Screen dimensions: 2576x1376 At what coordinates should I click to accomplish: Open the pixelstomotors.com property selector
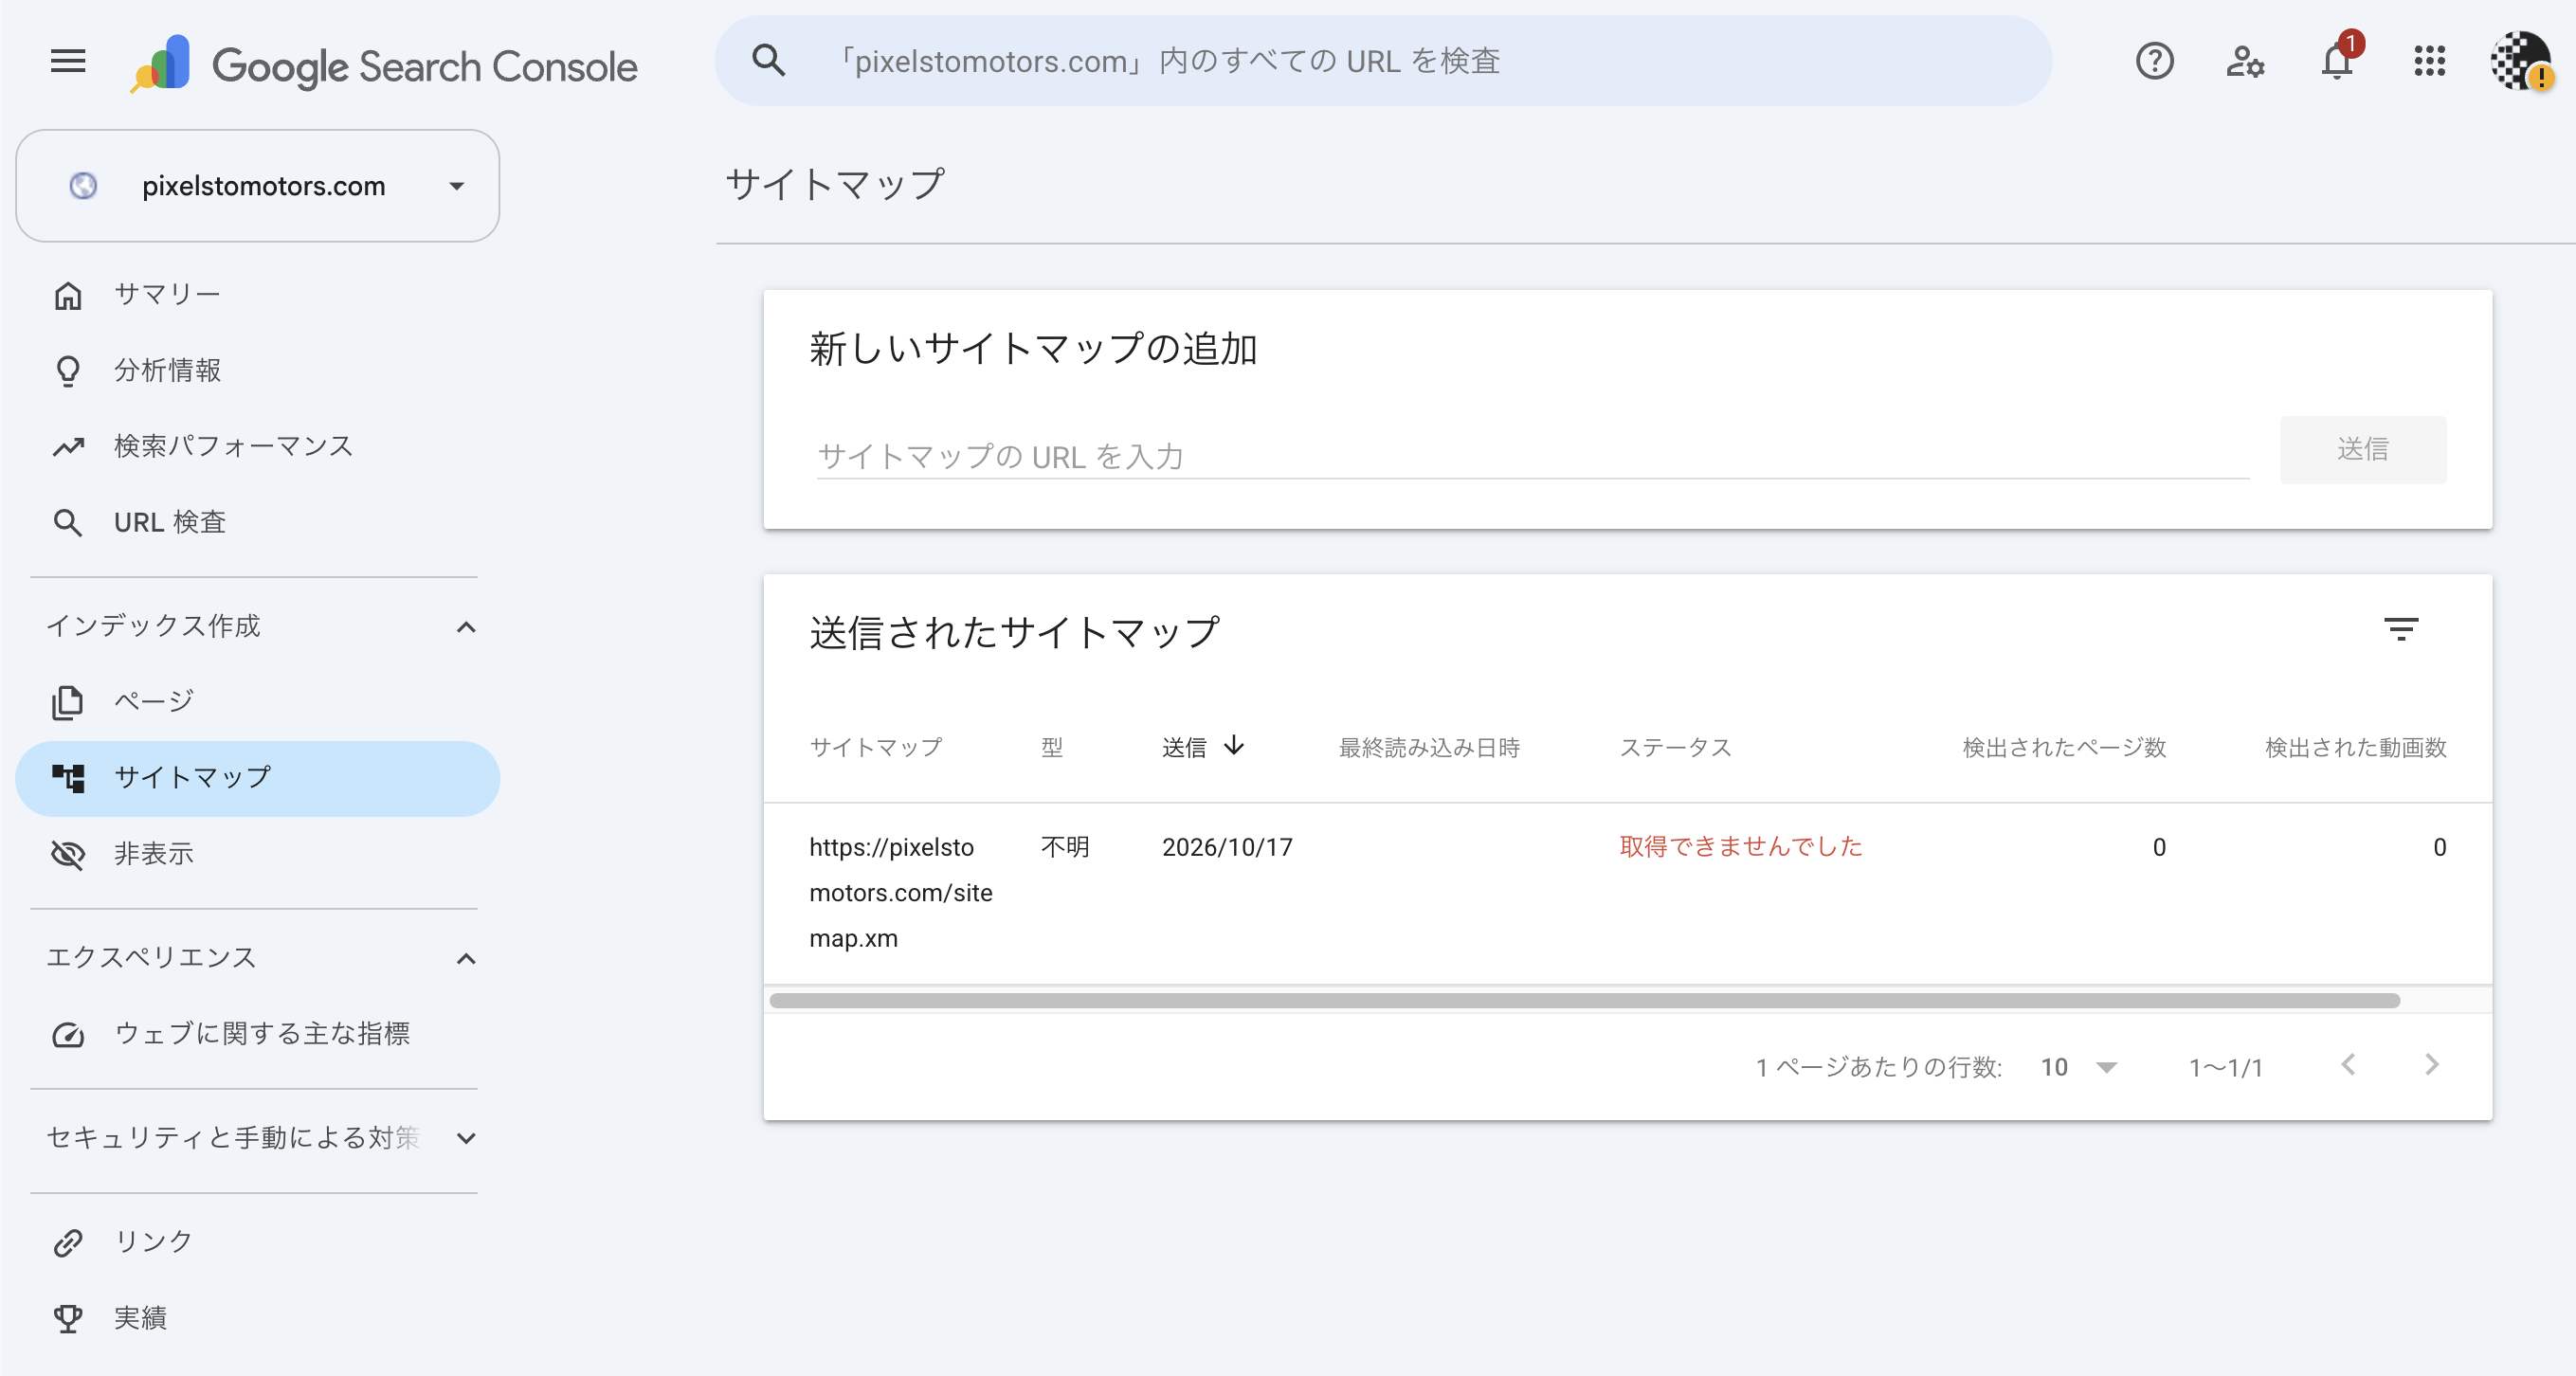[257, 186]
